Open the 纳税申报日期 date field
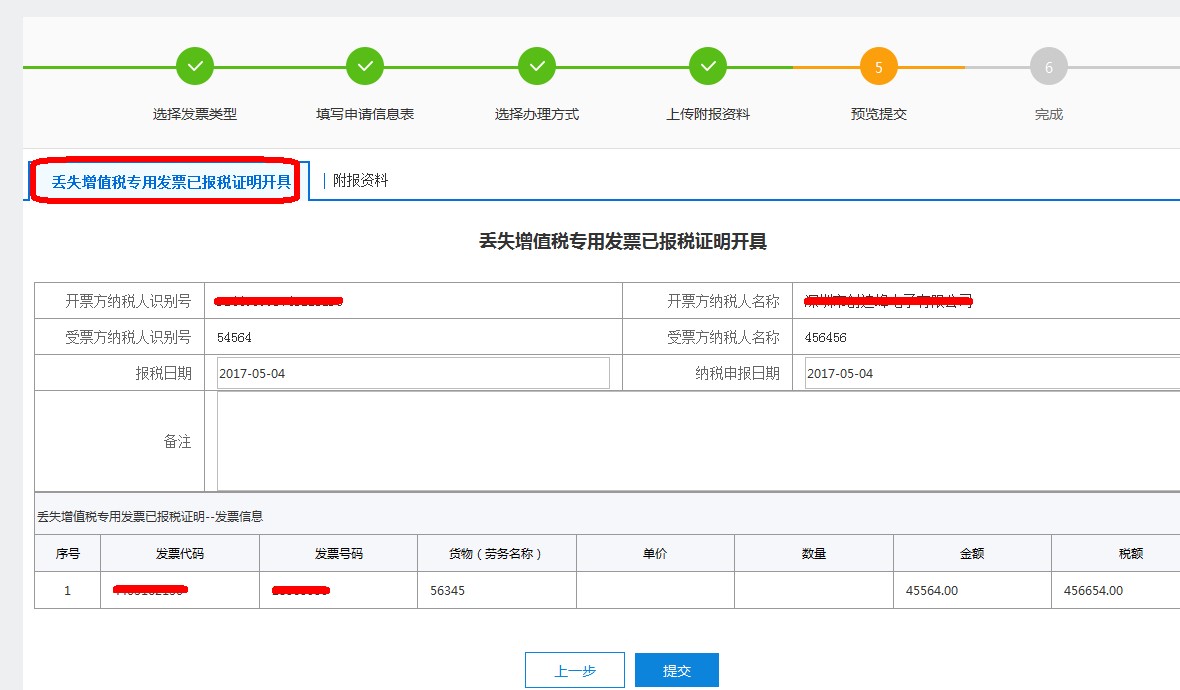This screenshot has width=1180, height=690. pyautogui.click(x=990, y=373)
